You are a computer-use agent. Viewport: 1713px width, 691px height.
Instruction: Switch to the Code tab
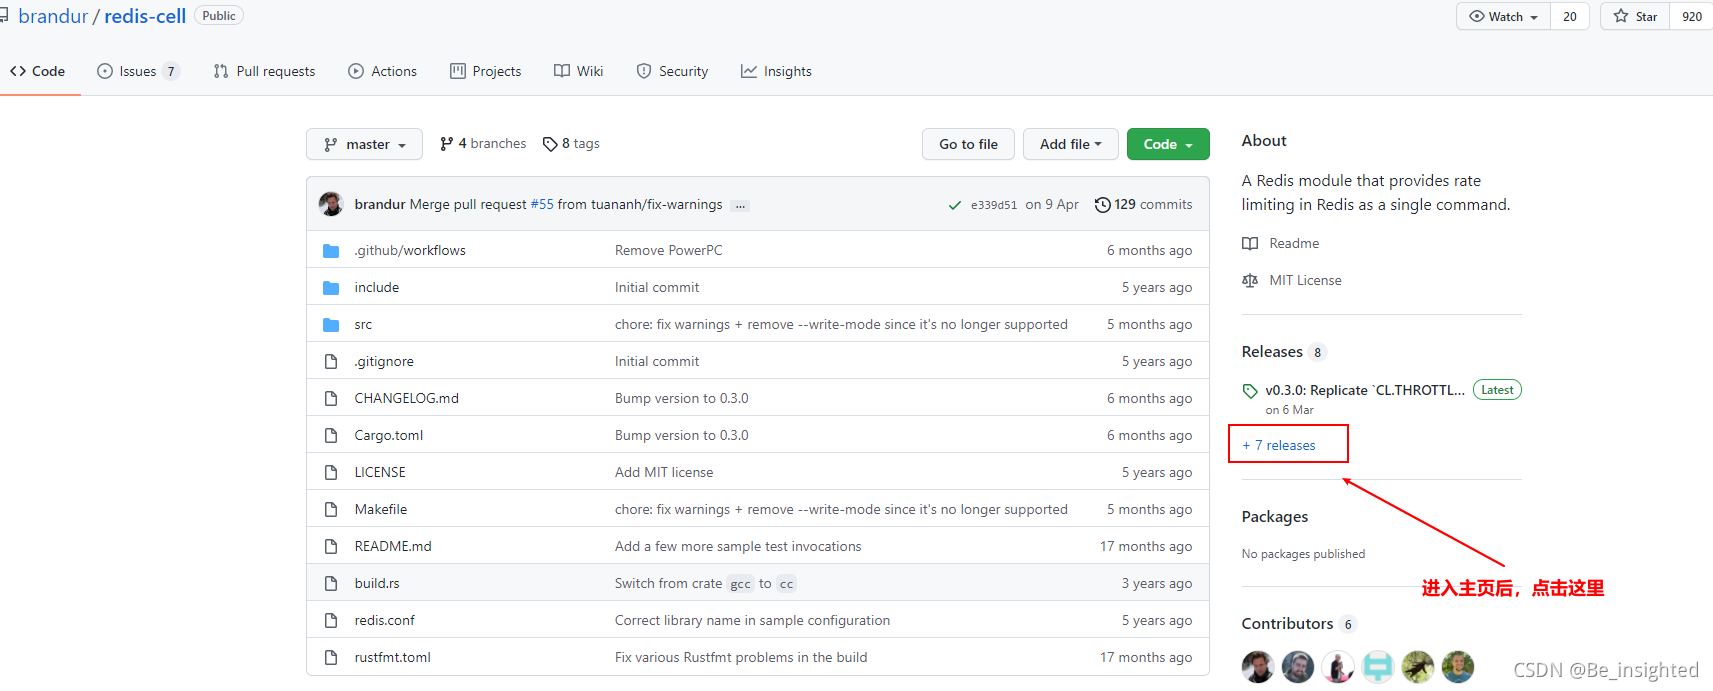38,71
